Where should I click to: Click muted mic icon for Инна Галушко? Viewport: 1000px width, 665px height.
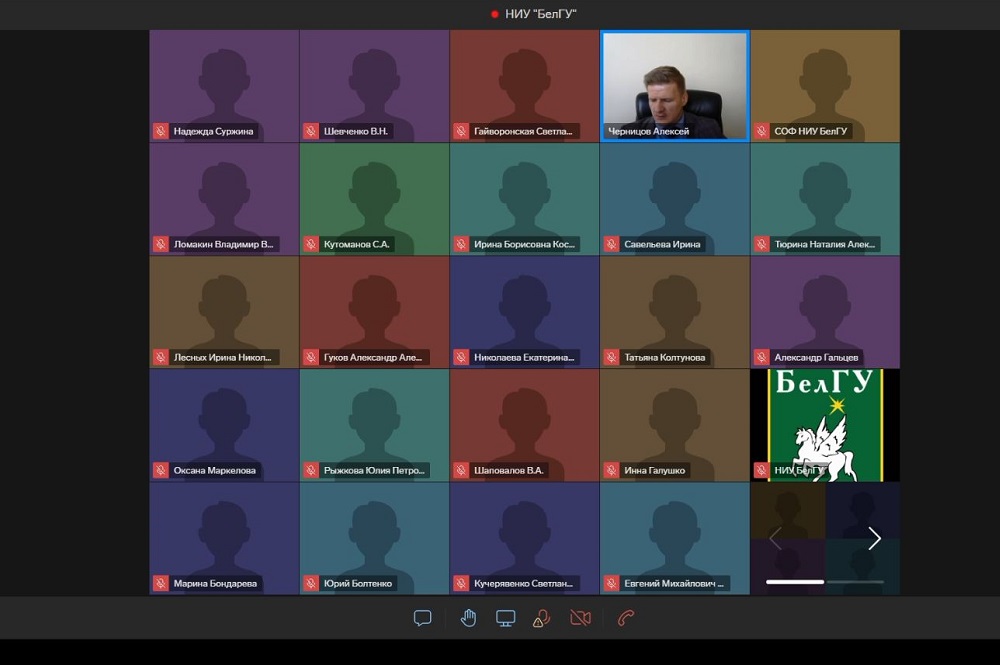pos(610,470)
